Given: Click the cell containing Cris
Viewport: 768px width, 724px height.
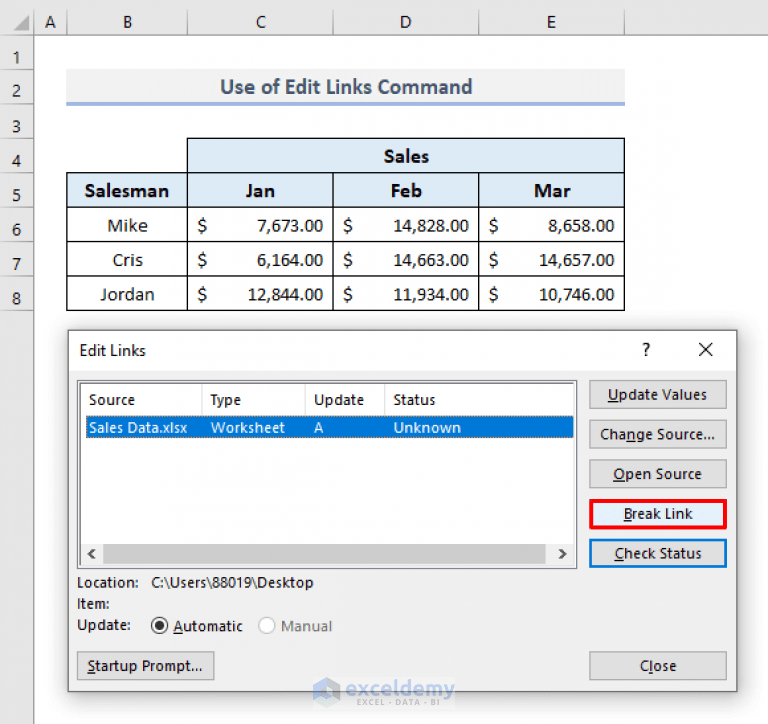Looking at the screenshot, I should (x=127, y=259).
